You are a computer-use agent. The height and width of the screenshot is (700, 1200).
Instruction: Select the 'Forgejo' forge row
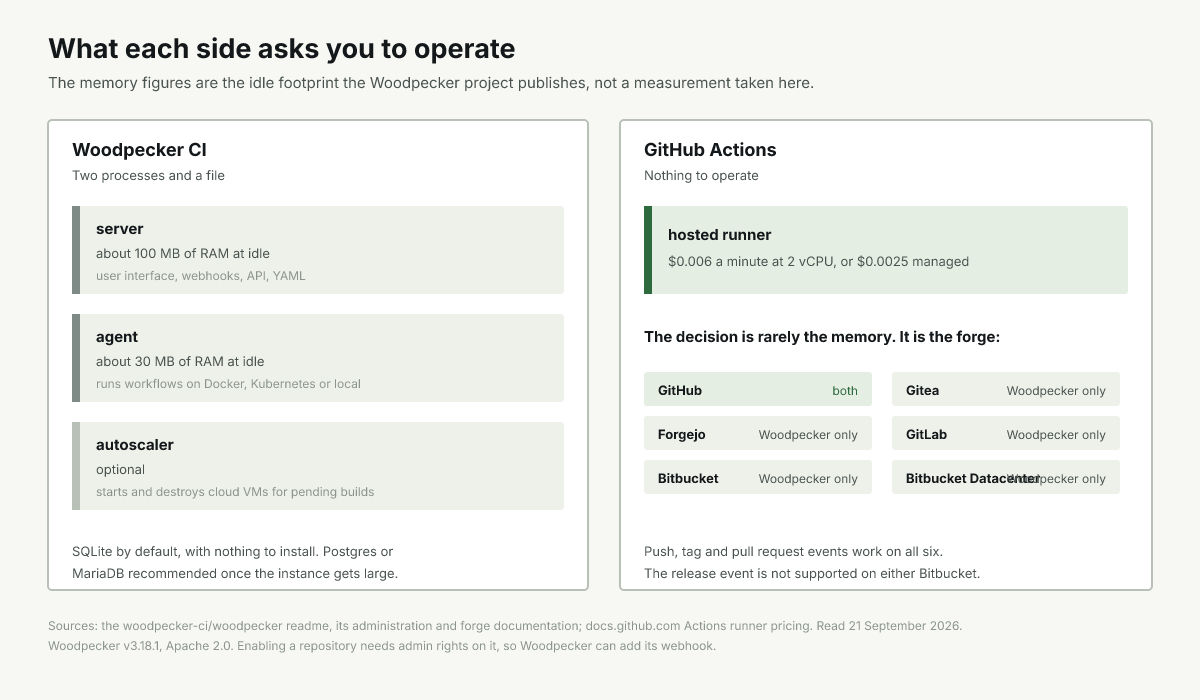coord(758,434)
